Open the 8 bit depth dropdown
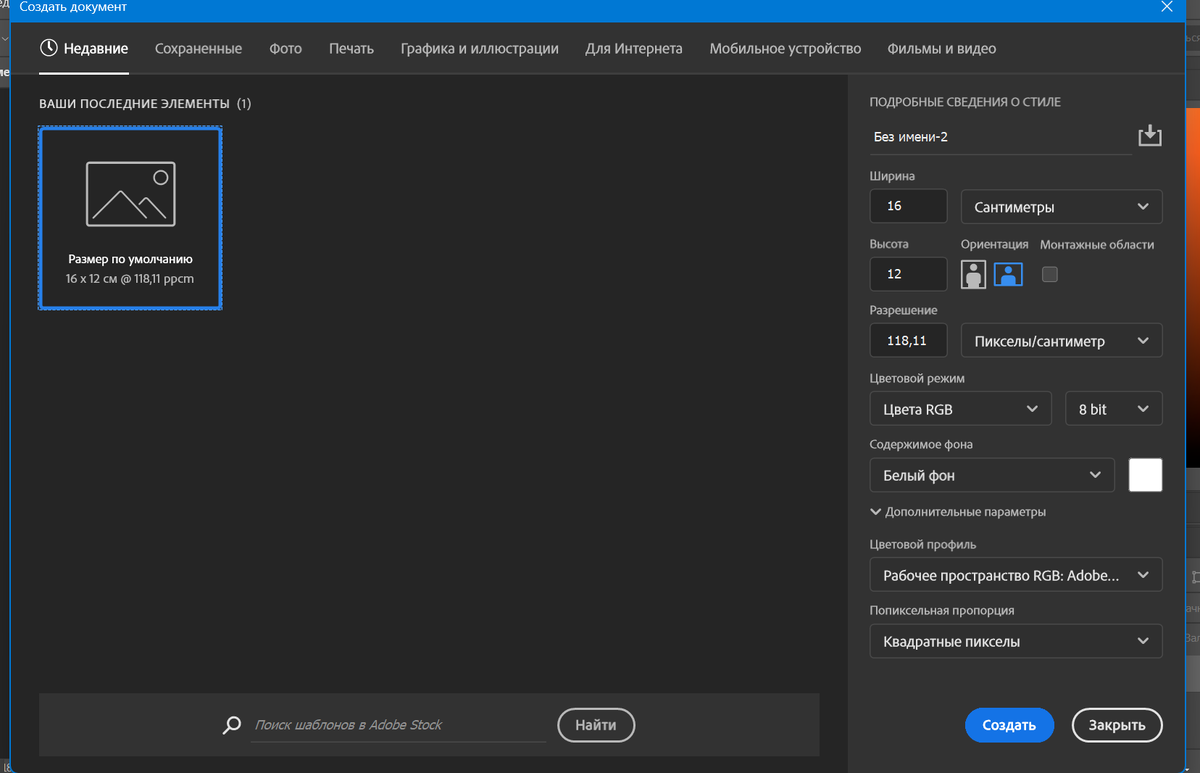 [x=1114, y=409]
